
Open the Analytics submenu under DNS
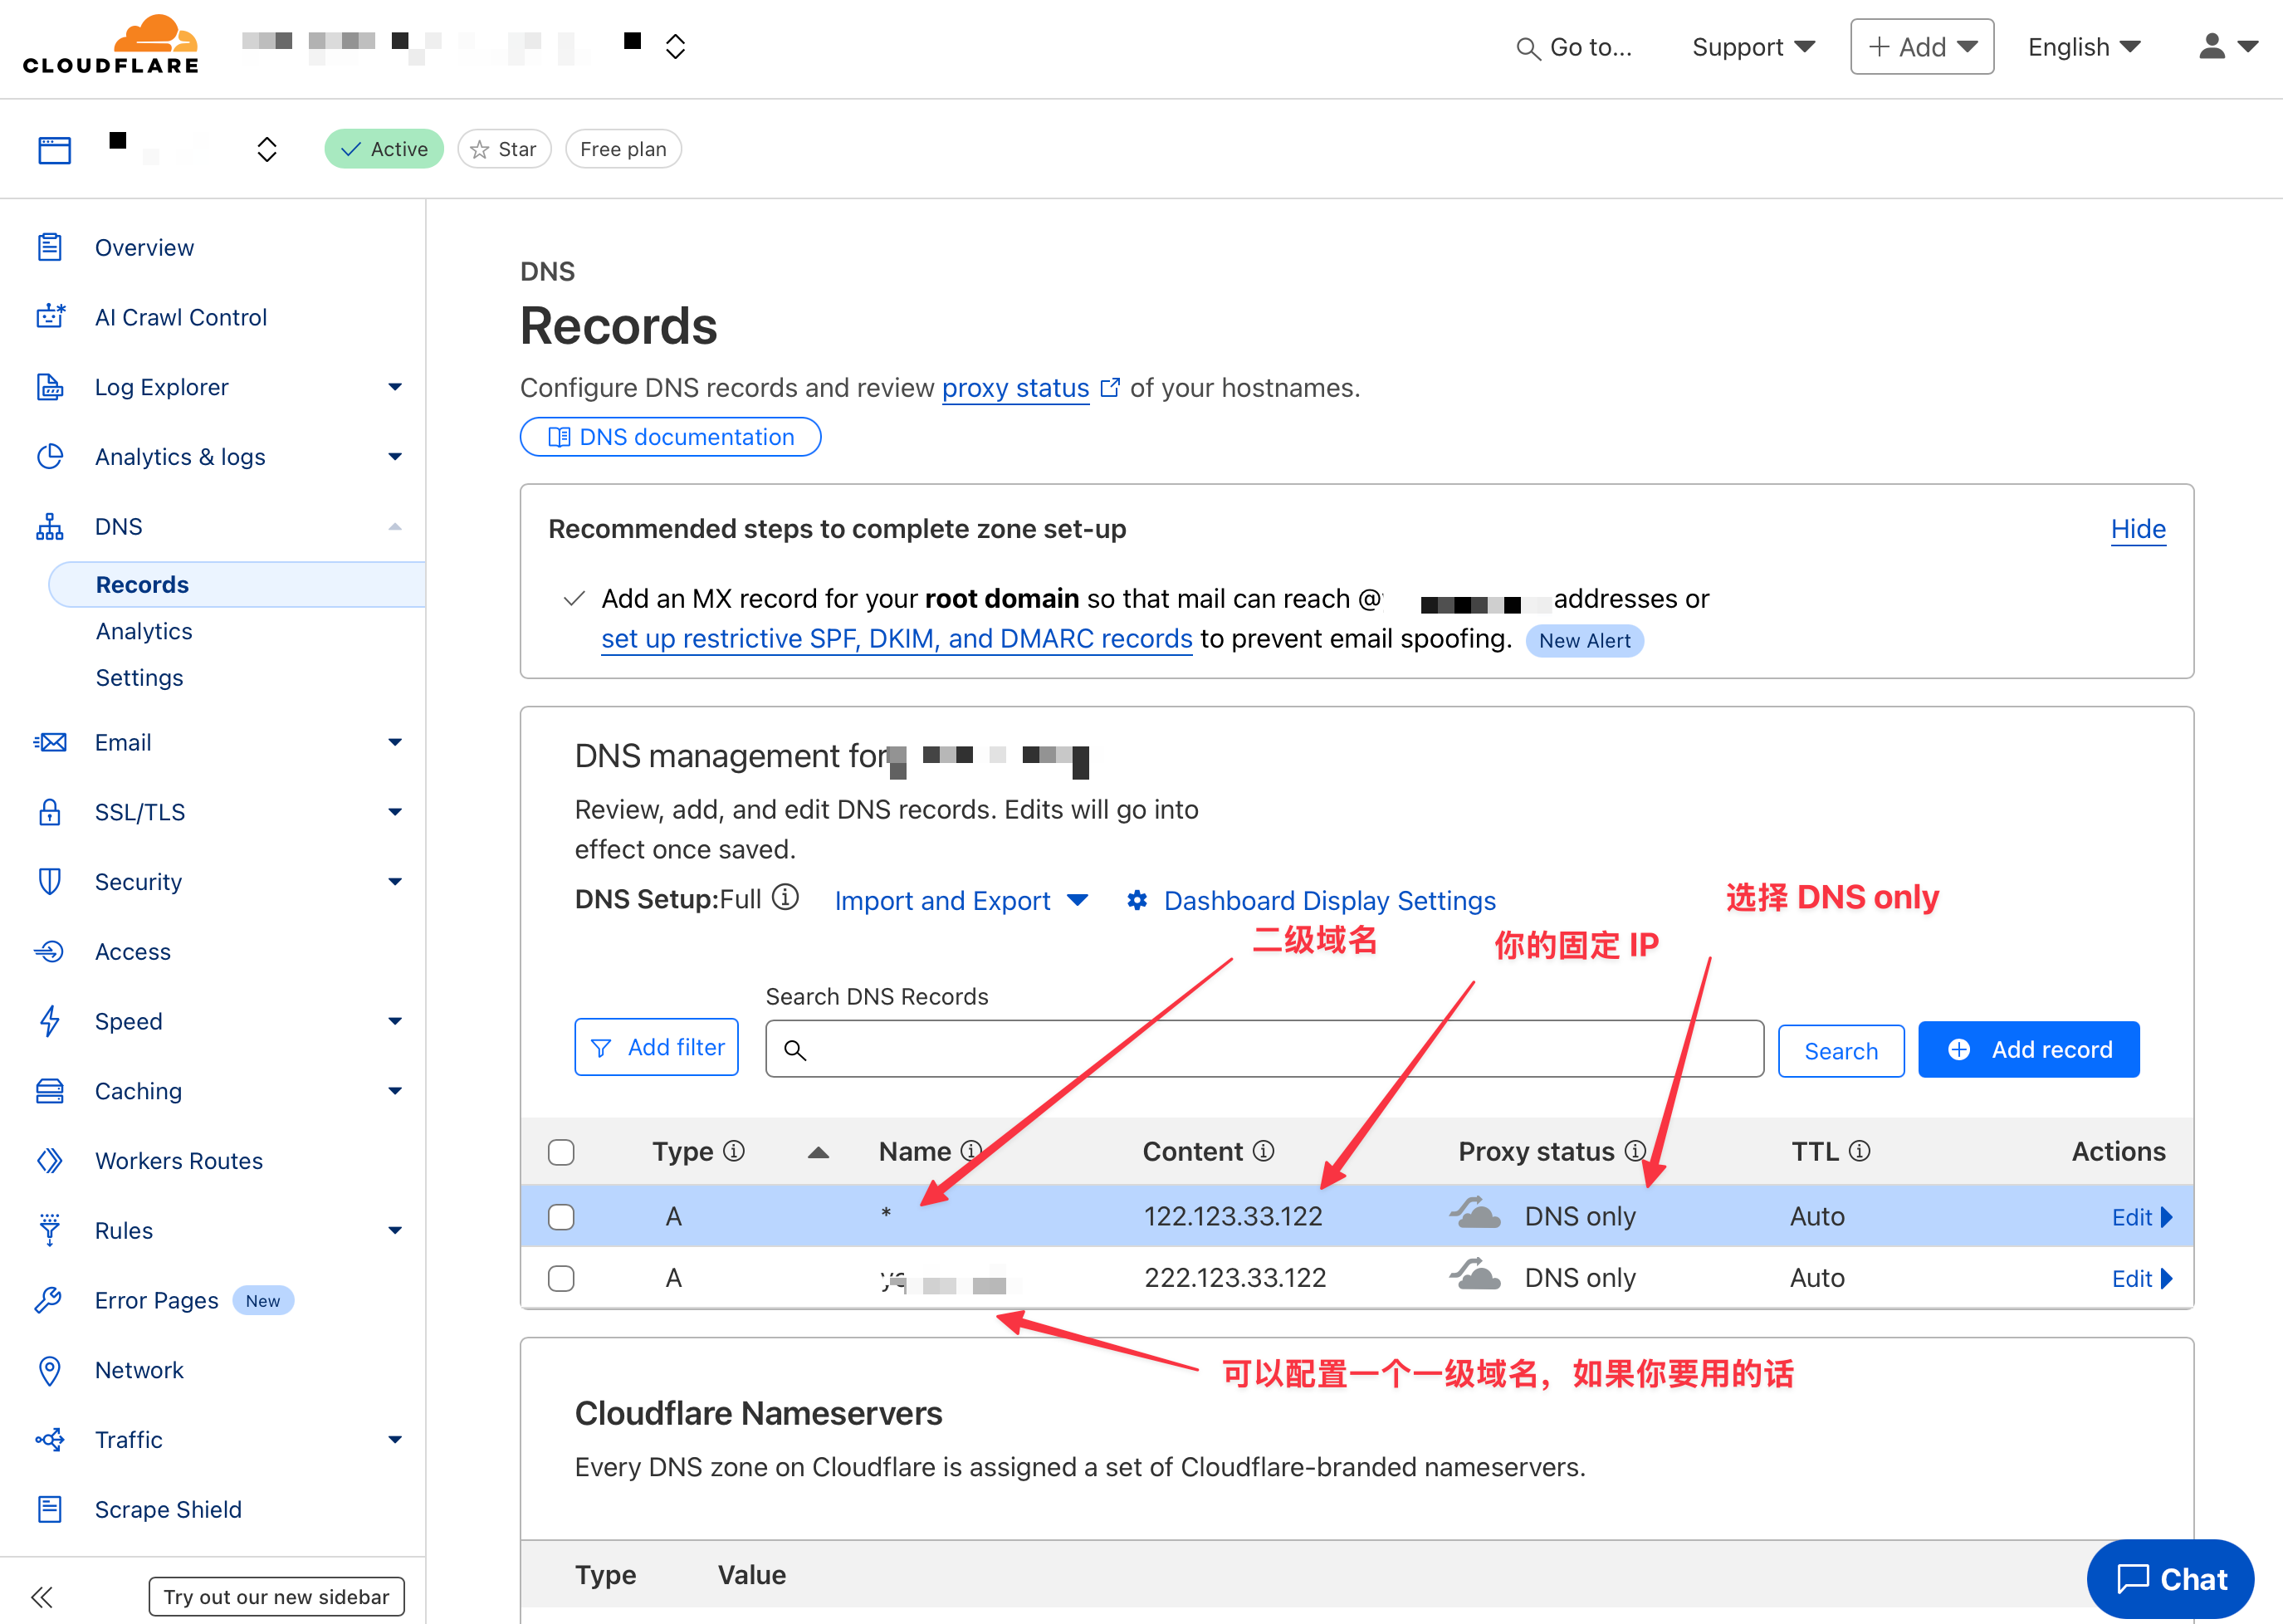click(144, 631)
